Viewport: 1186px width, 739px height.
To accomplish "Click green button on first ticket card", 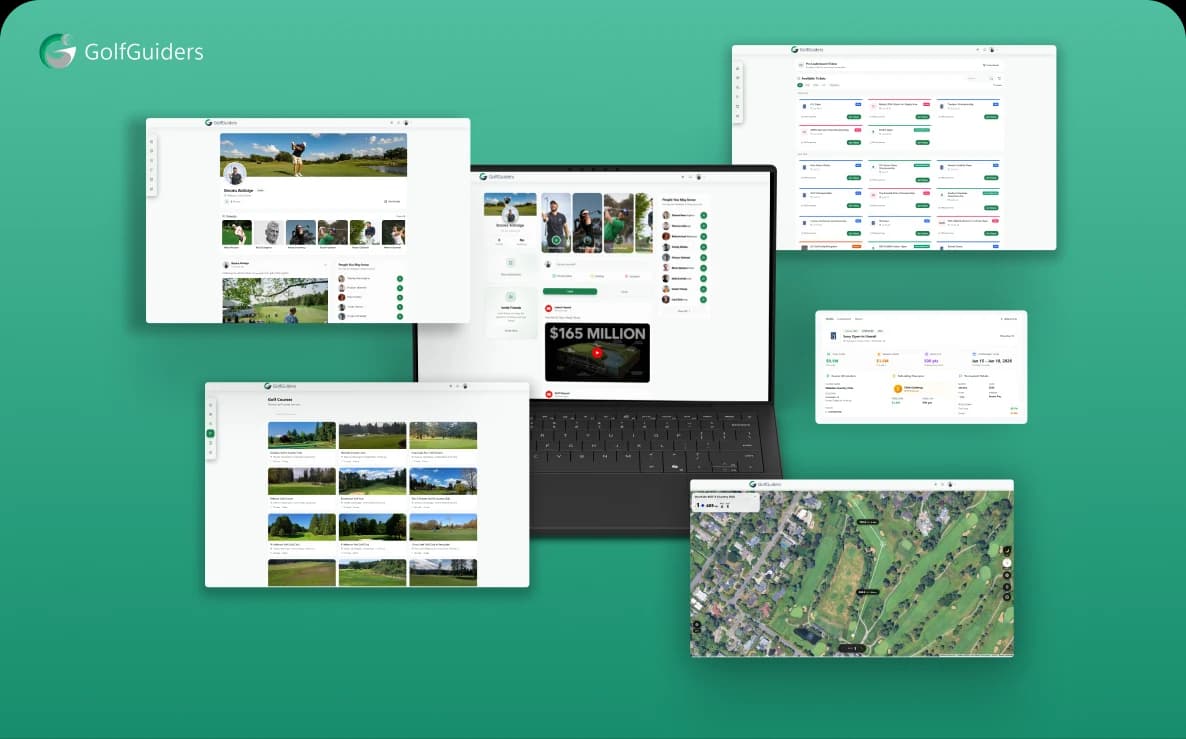I will tap(854, 116).
